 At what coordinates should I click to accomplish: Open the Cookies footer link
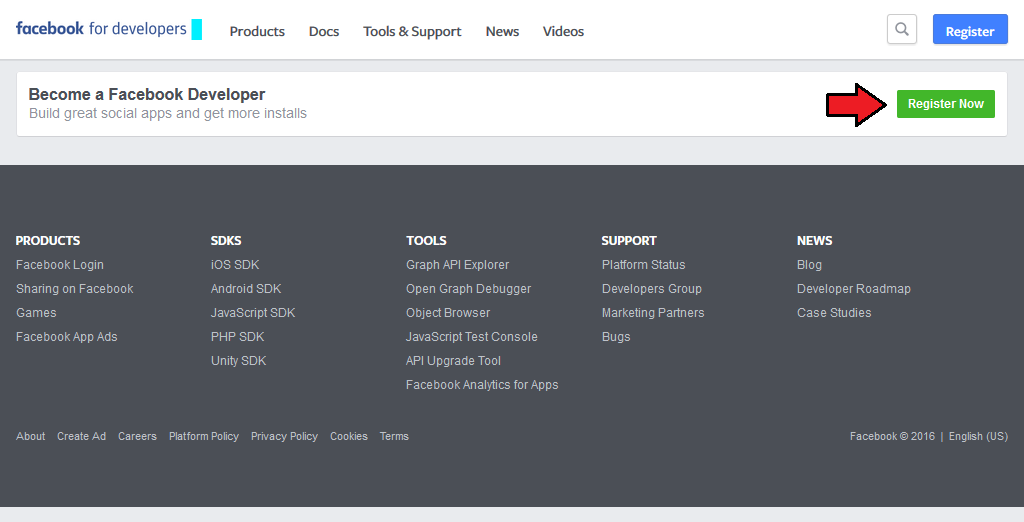pos(349,436)
